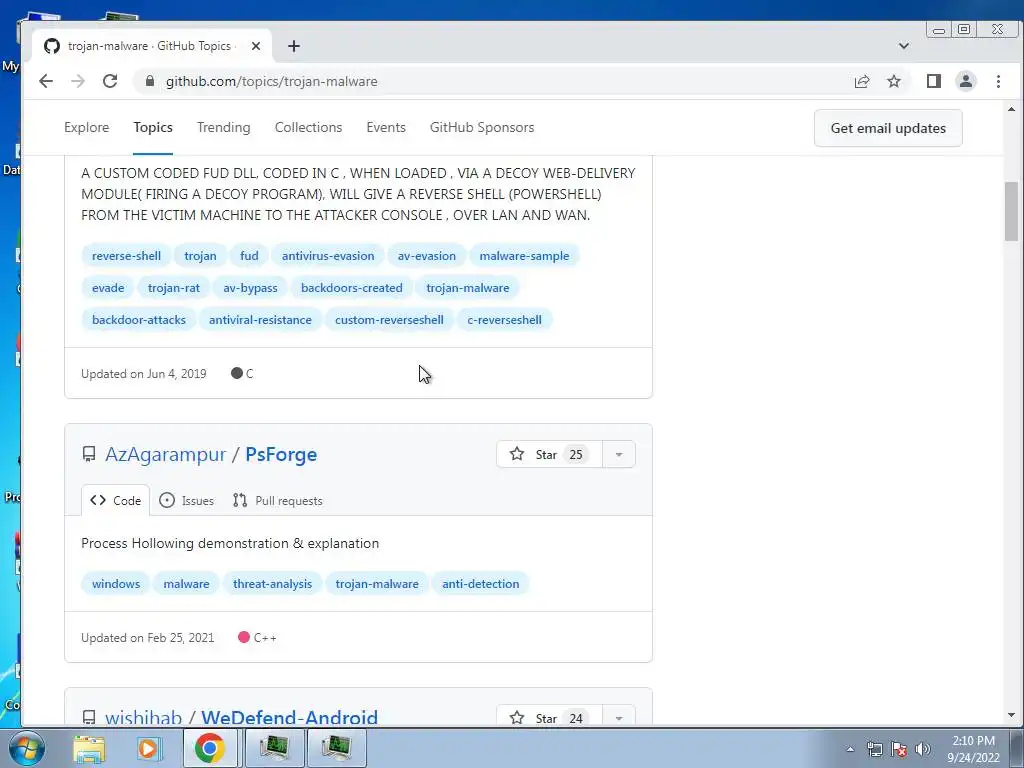Click the repo icon beside AzAgarampur
Viewport: 1024px width, 768px height.
point(89,455)
